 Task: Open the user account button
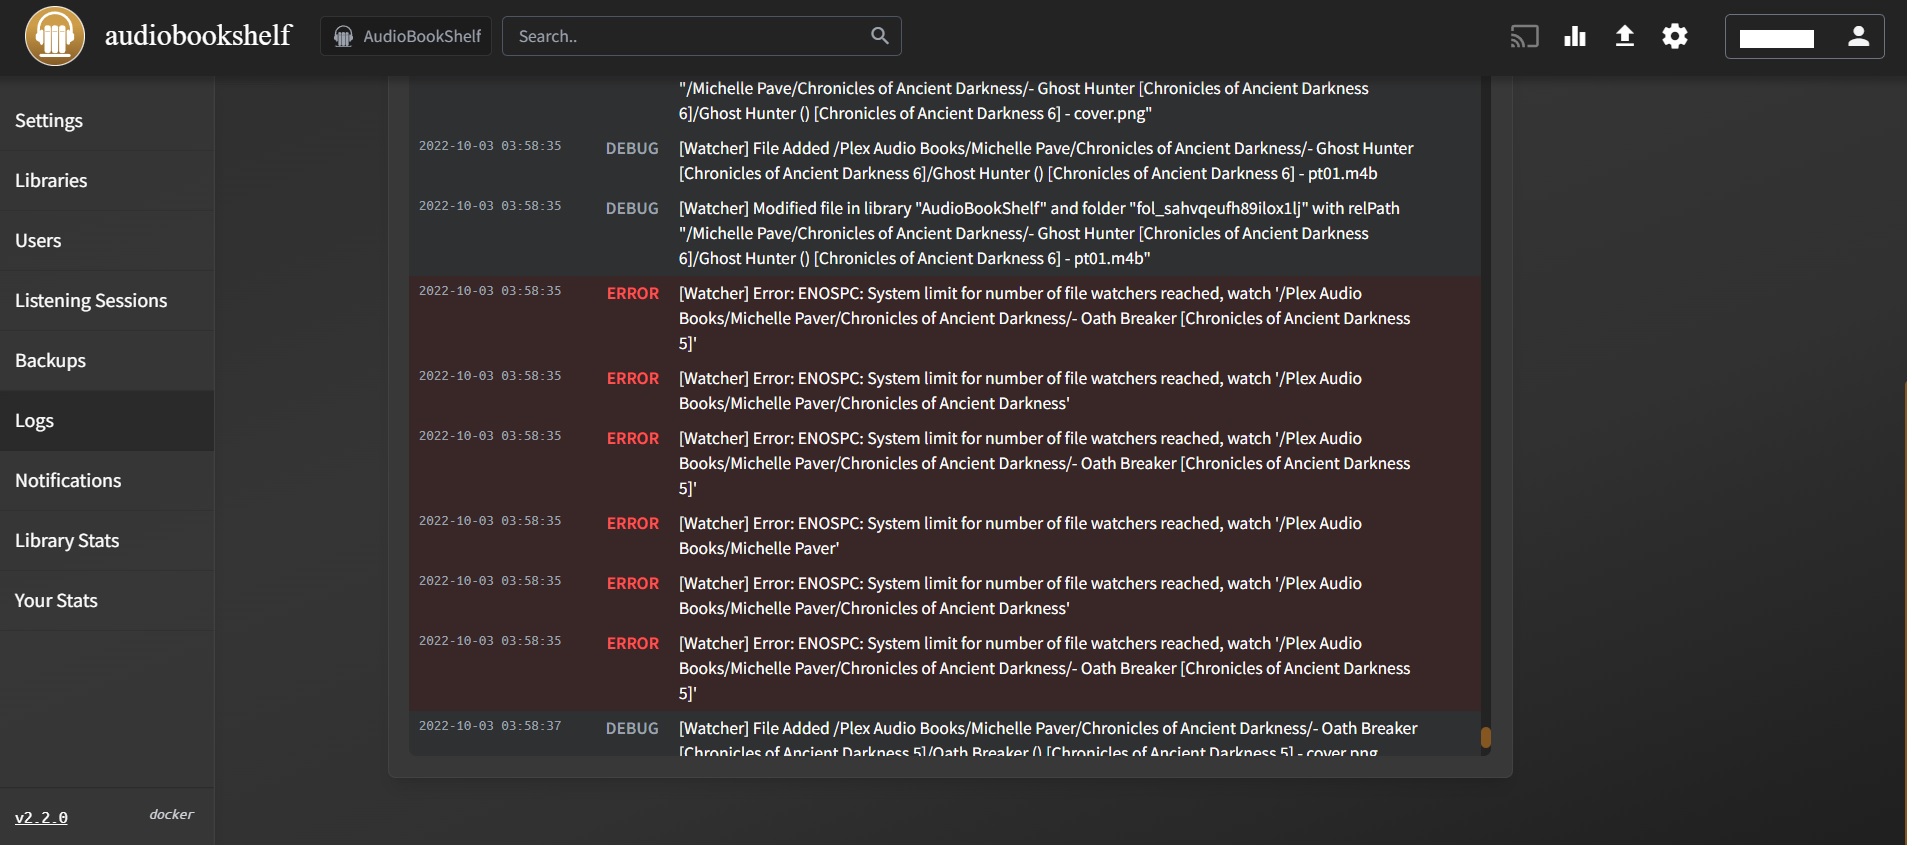tap(1804, 36)
